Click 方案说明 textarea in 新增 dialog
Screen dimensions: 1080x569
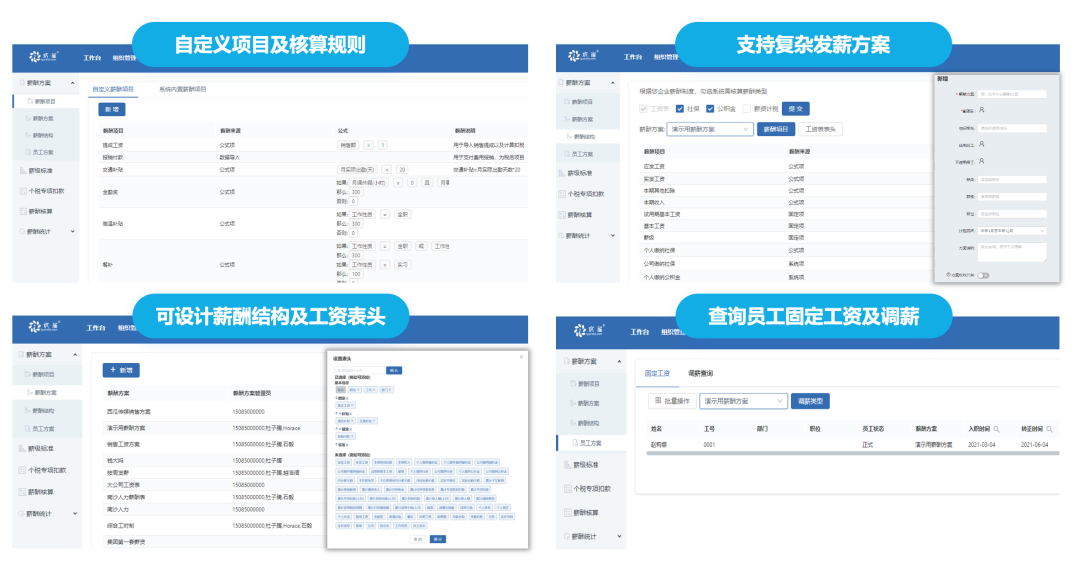1012,251
